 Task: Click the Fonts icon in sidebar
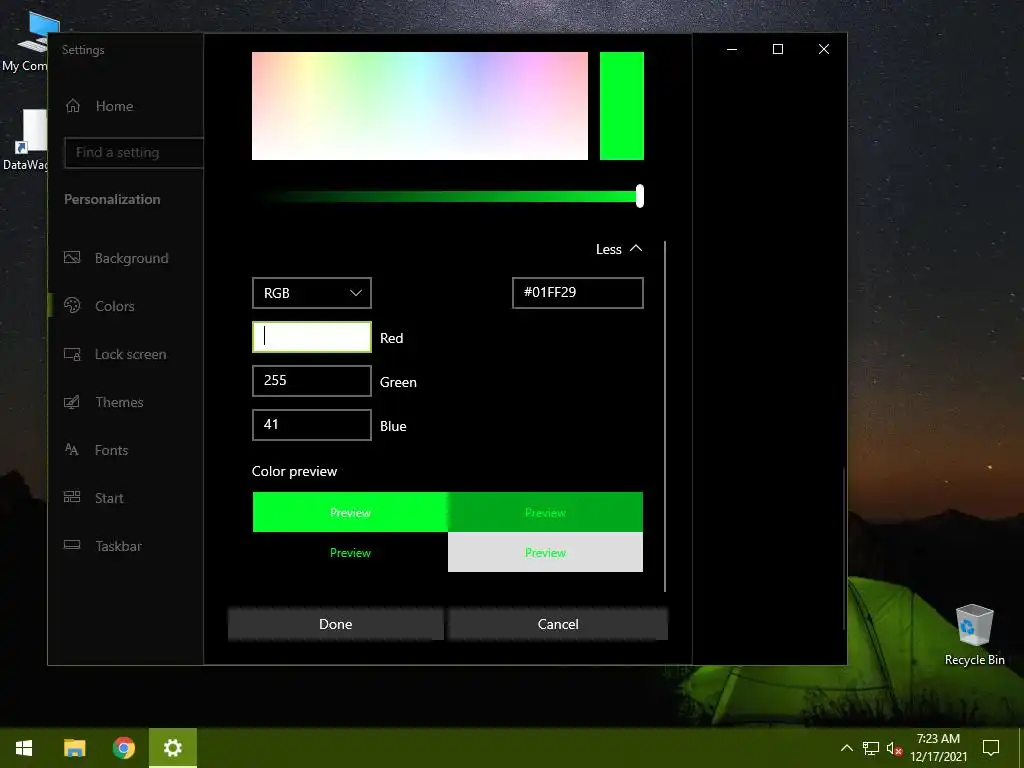[x=72, y=449]
